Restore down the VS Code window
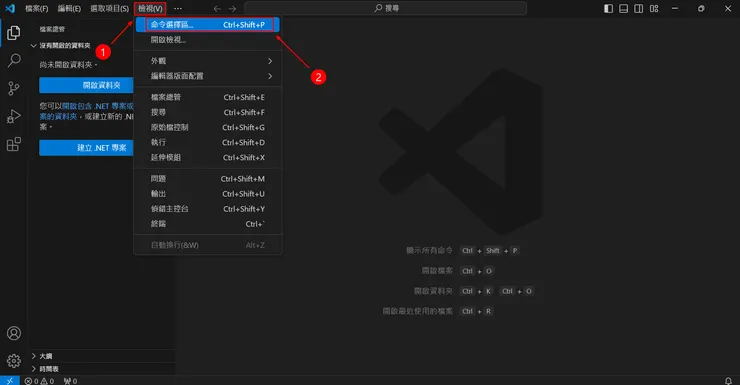Image resolution: width=740 pixels, height=385 pixels. click(701, 8)
